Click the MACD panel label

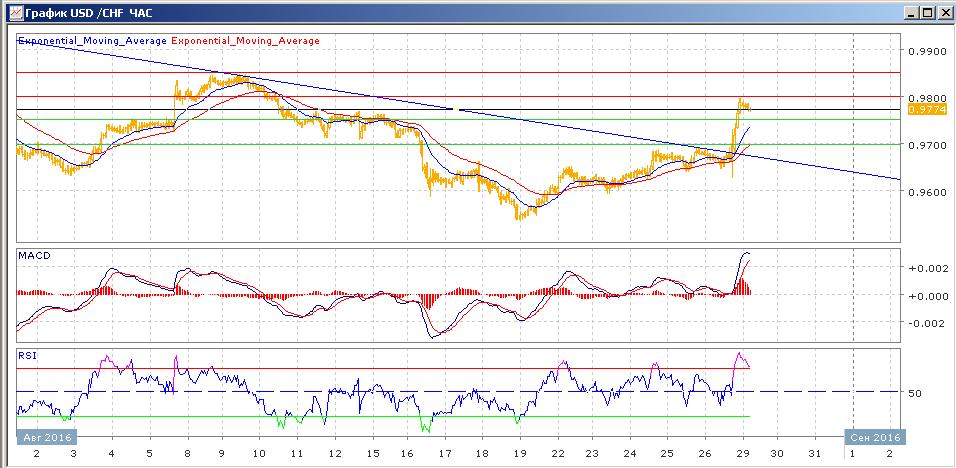point(35,255)
